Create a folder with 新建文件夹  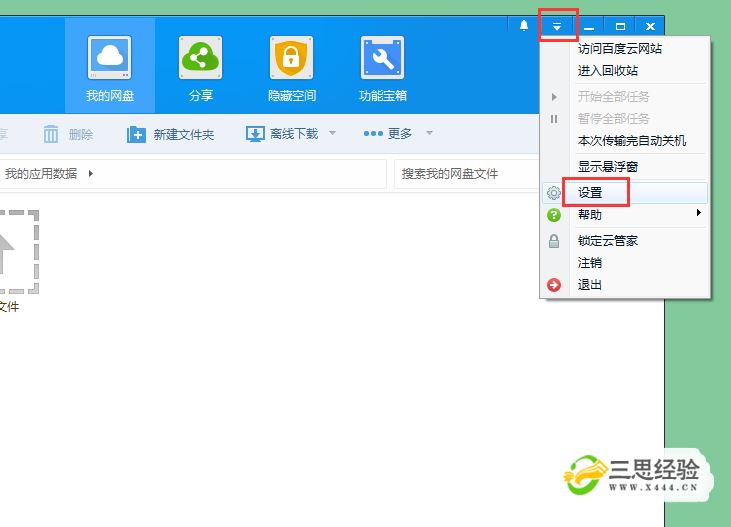(x=170, y=134)
